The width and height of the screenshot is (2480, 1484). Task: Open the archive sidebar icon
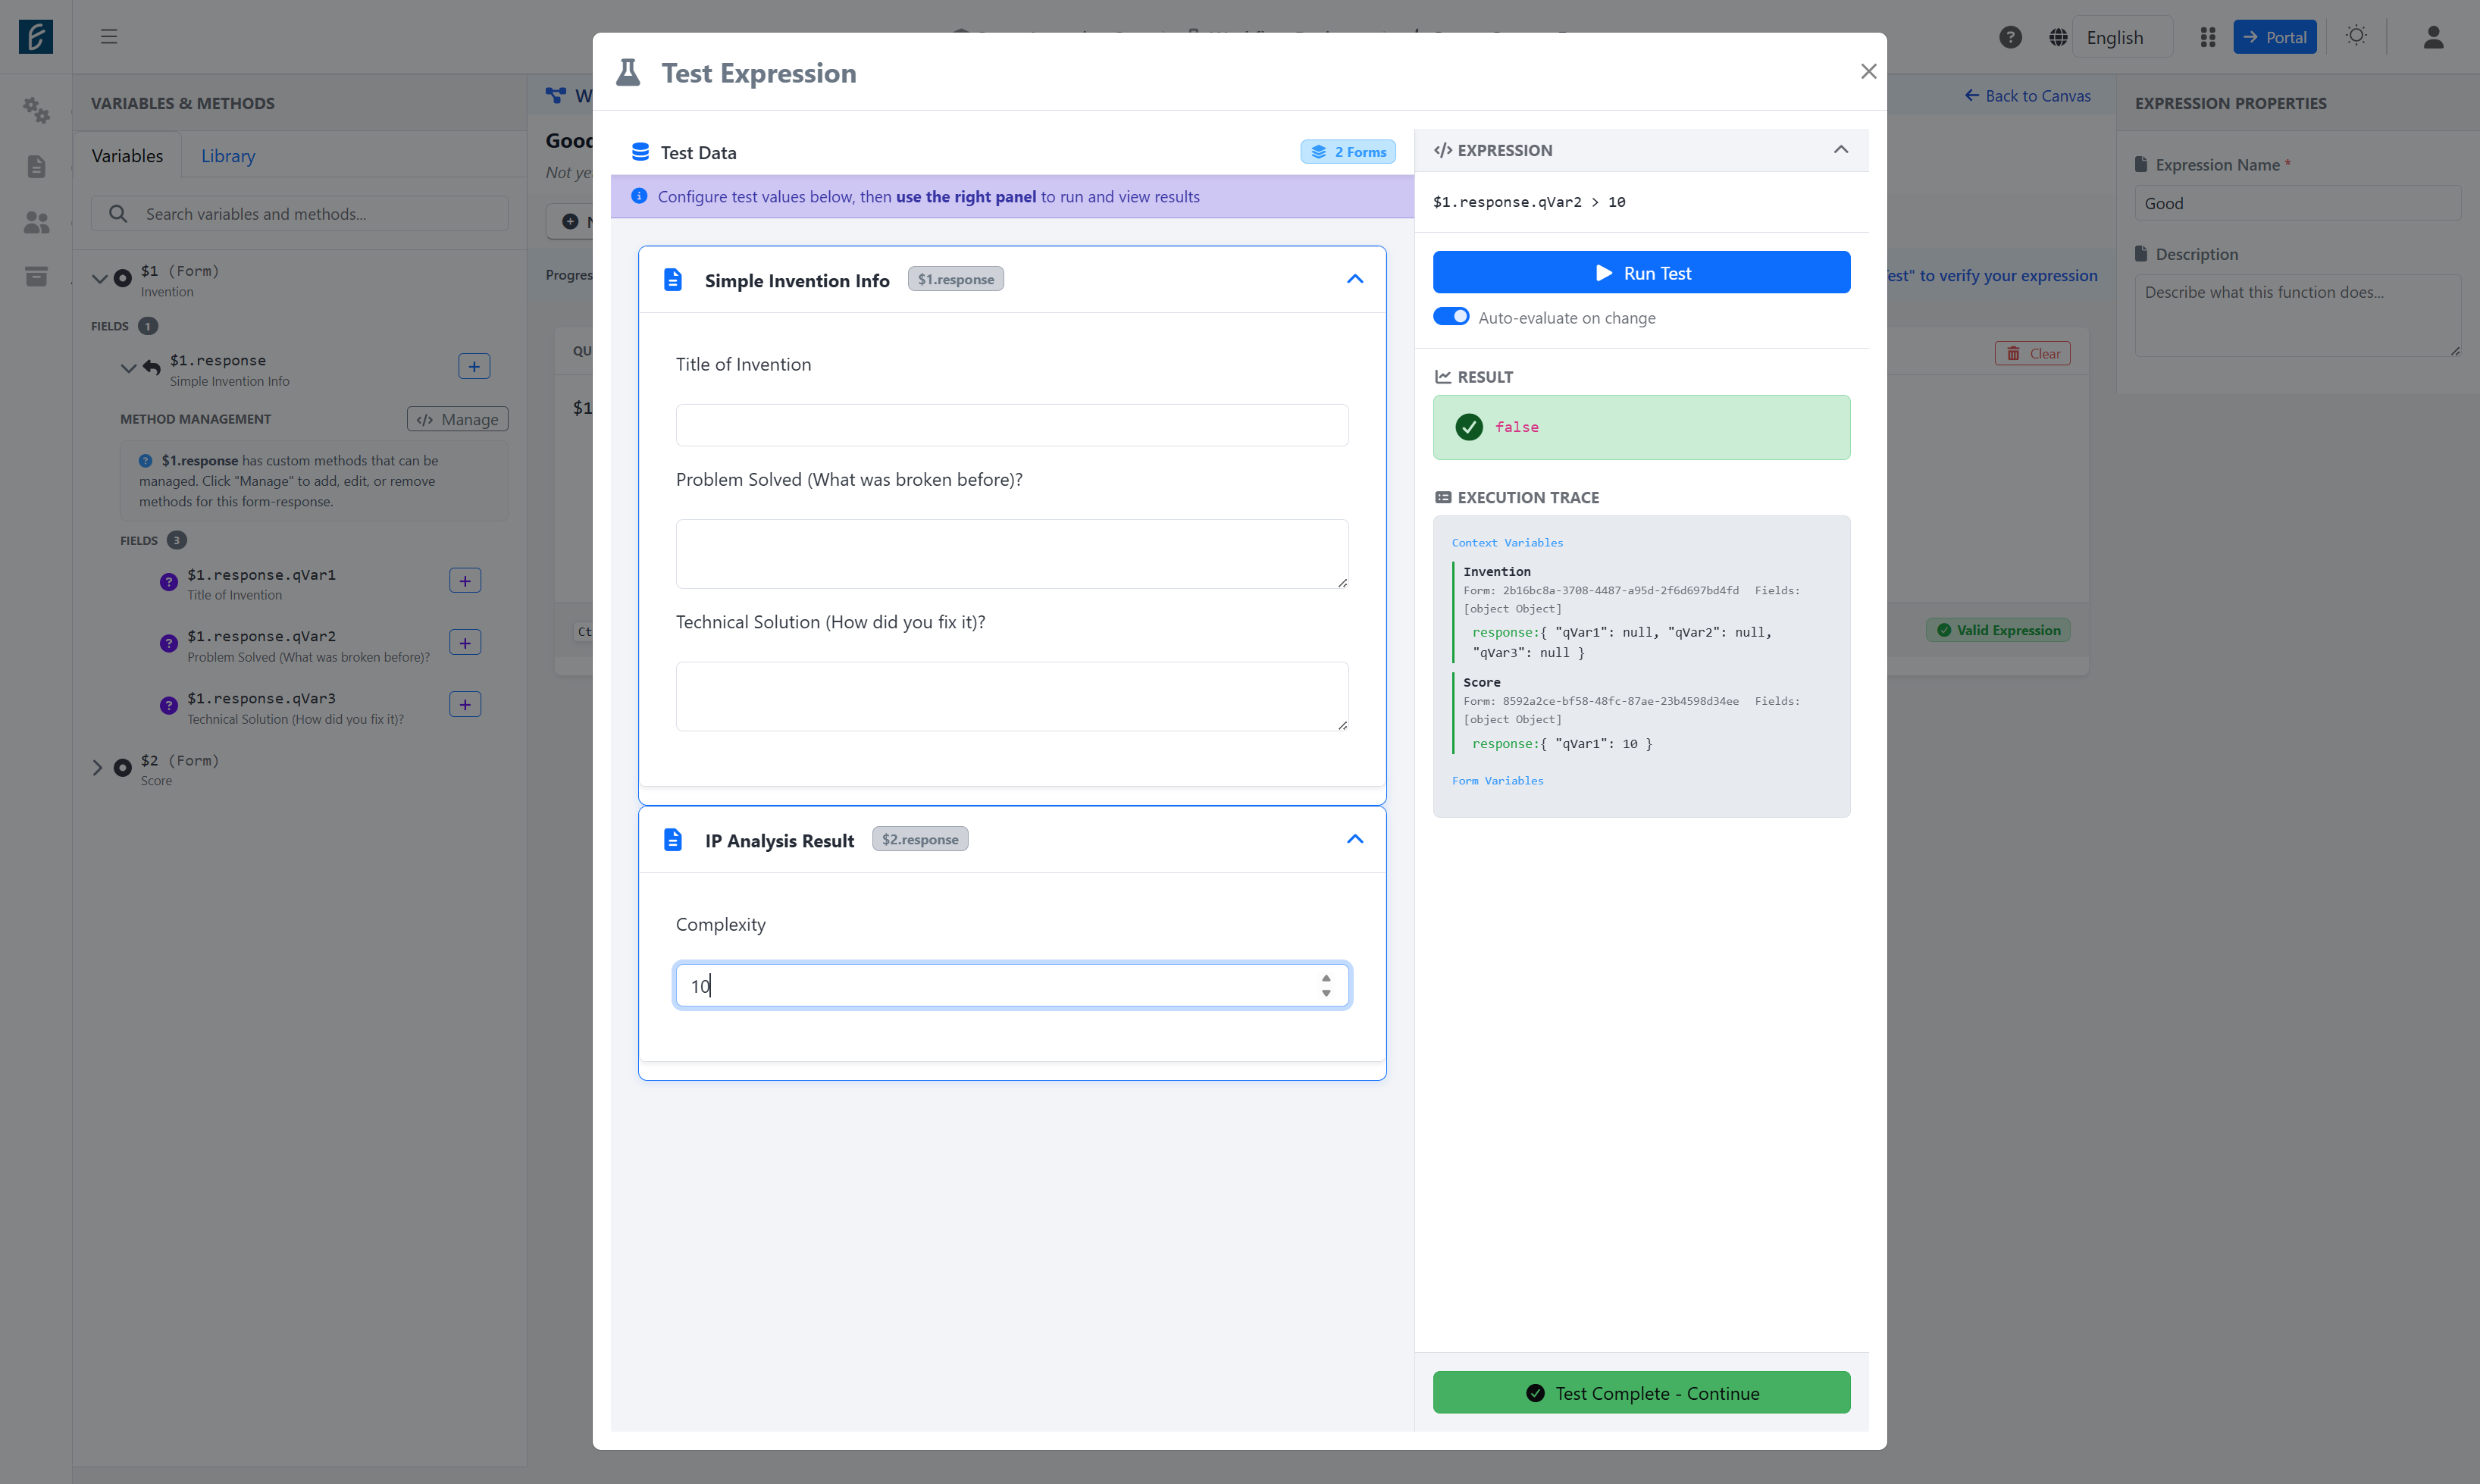(36, 276)
